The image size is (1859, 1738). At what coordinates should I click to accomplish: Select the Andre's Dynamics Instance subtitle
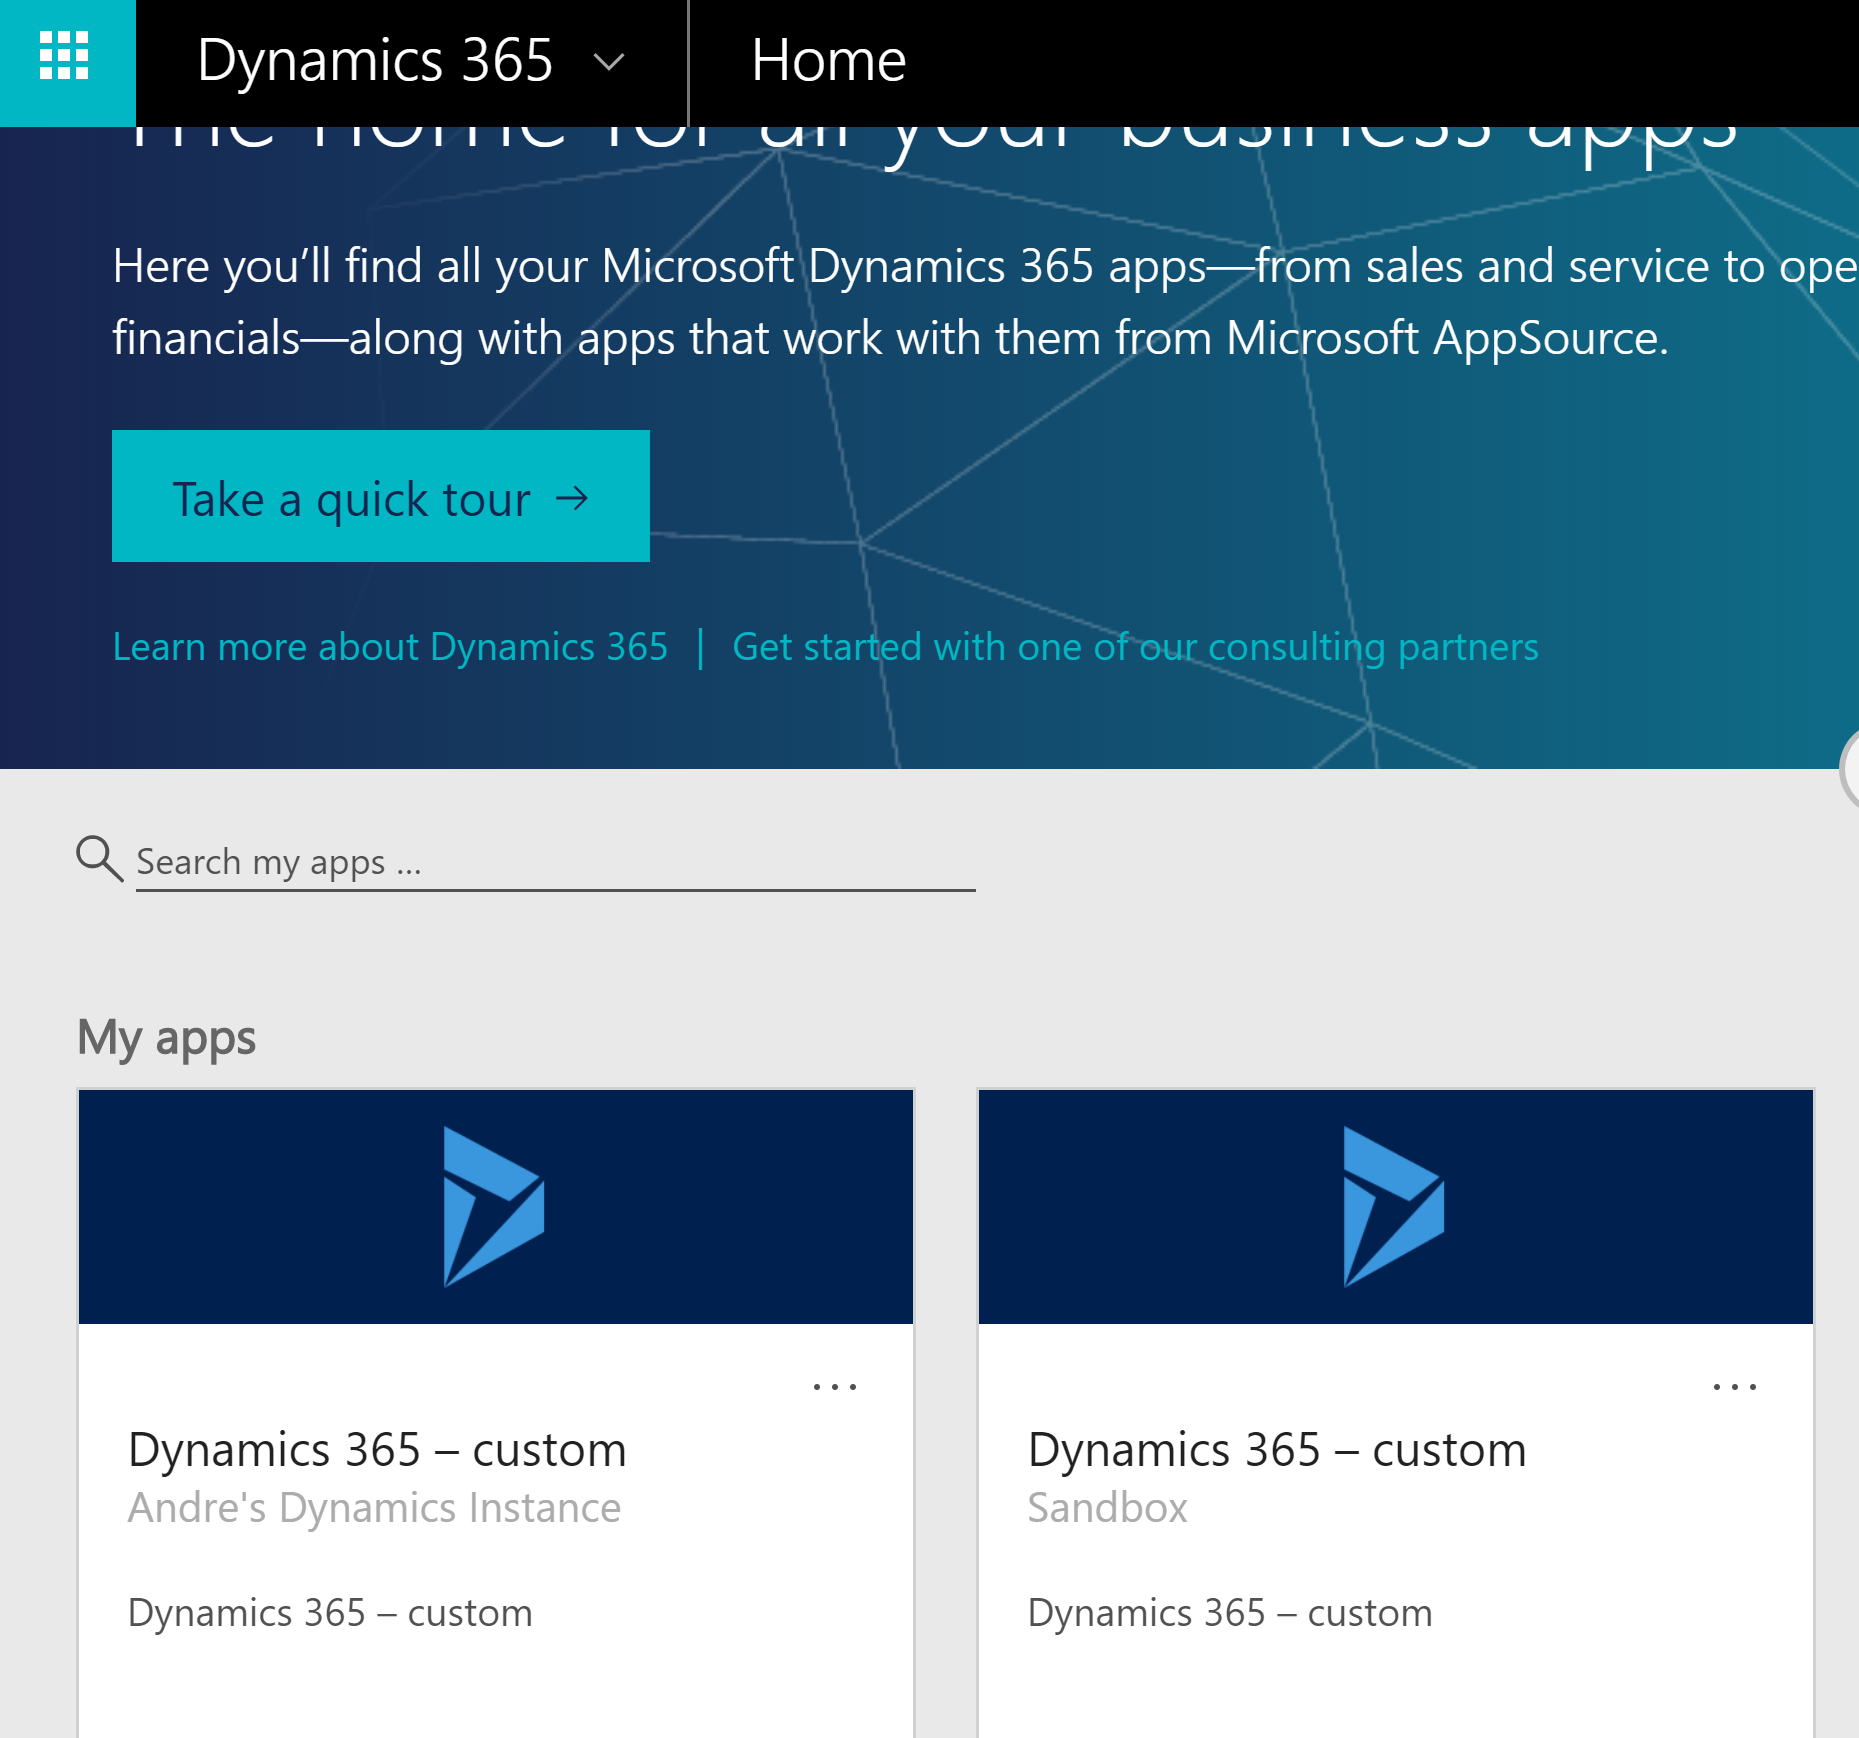(374, 1508)
